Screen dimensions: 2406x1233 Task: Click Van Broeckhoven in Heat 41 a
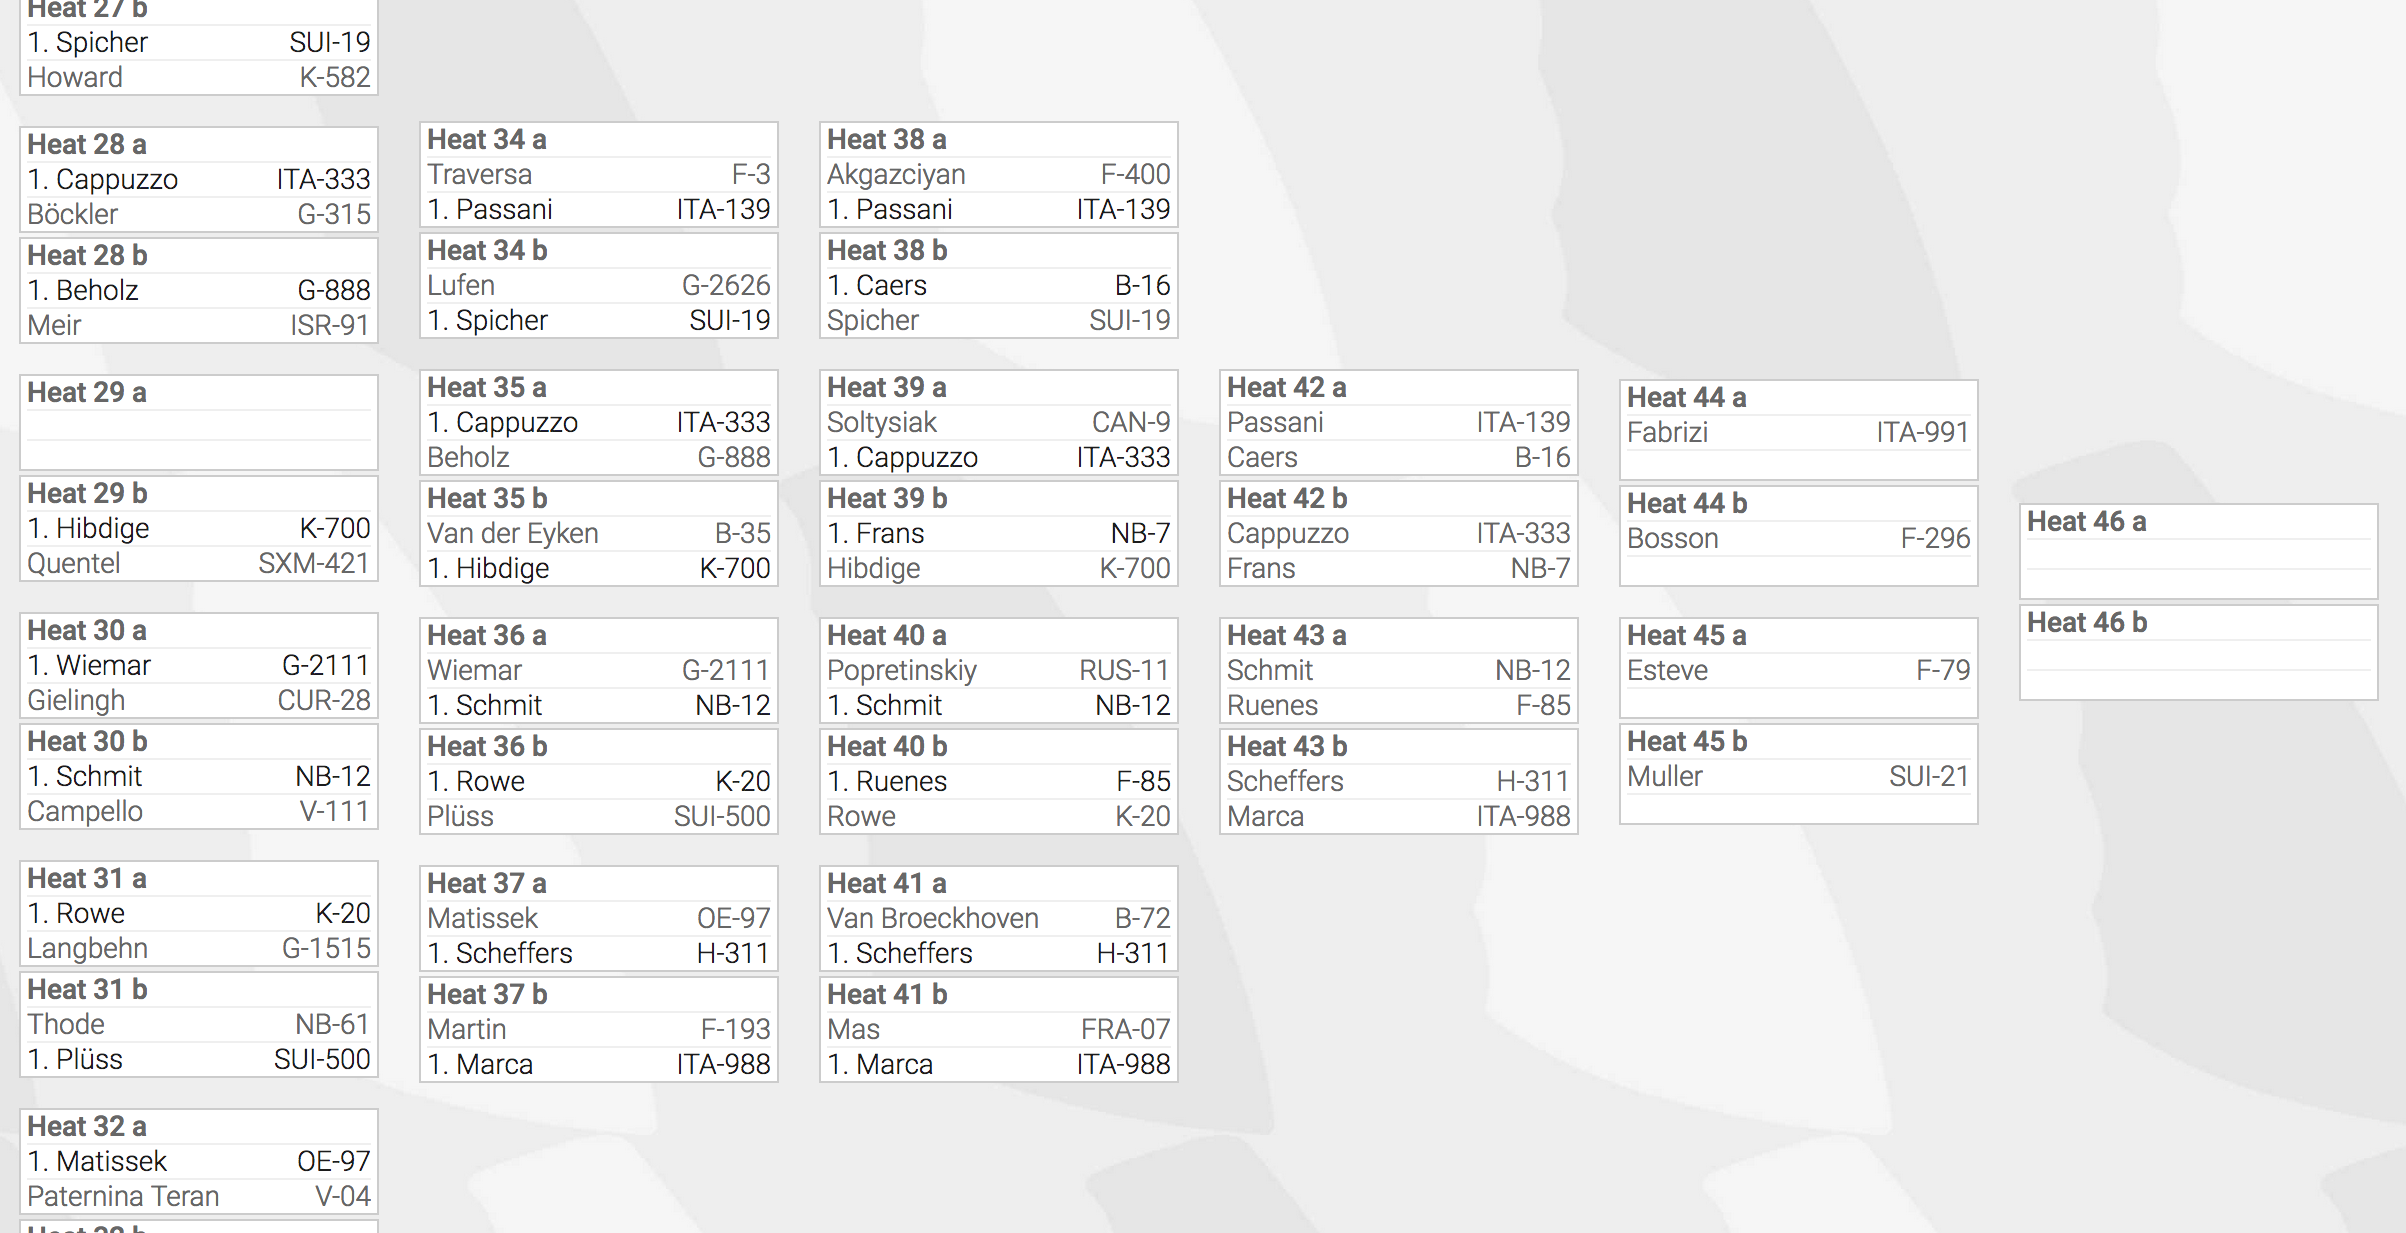click(x=933, y=919)
